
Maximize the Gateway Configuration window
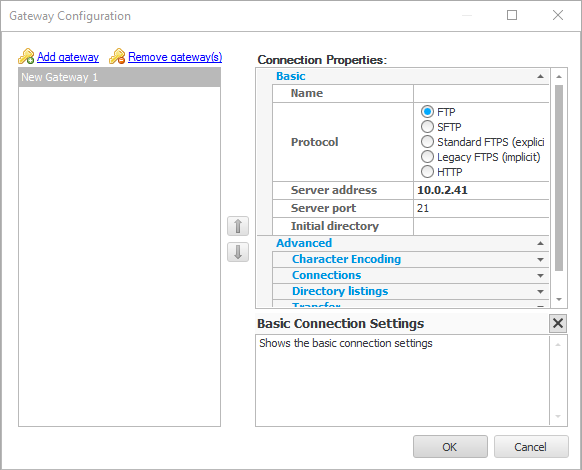click(x=512, y=15)
